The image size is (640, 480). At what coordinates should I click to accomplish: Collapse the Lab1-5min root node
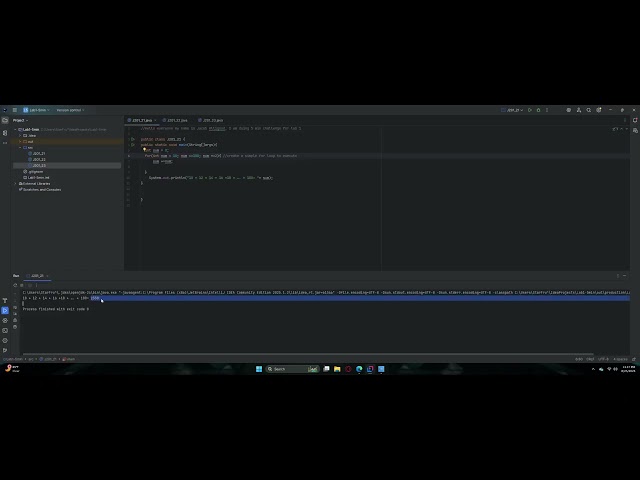coord(16,129)
